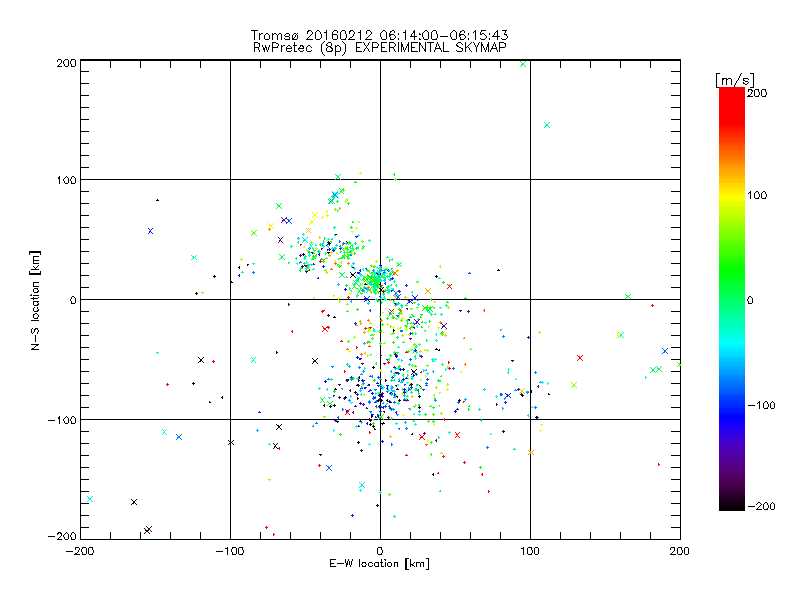Click the green X marker at plot top edge
This screenshot has height=600, width=800.
click(523, 64)
